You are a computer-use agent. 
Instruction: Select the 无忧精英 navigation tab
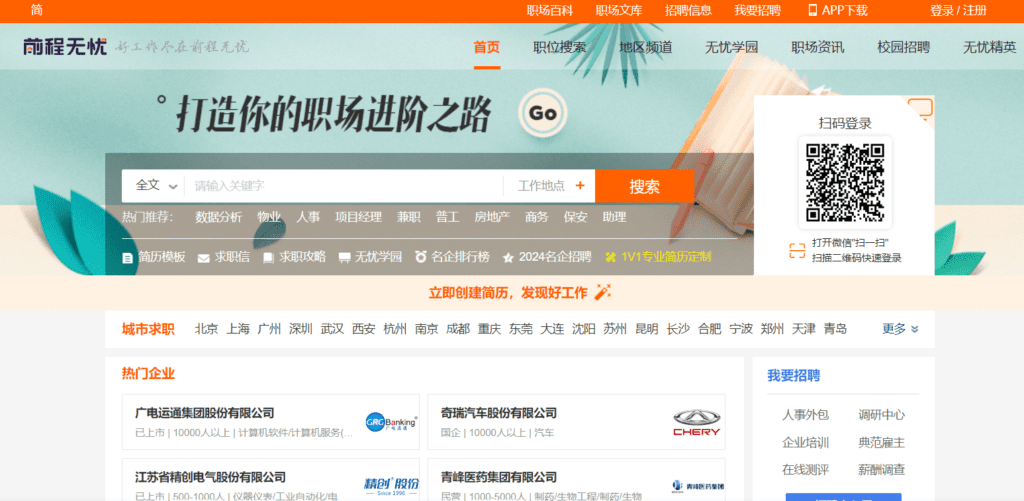point(990,47)
